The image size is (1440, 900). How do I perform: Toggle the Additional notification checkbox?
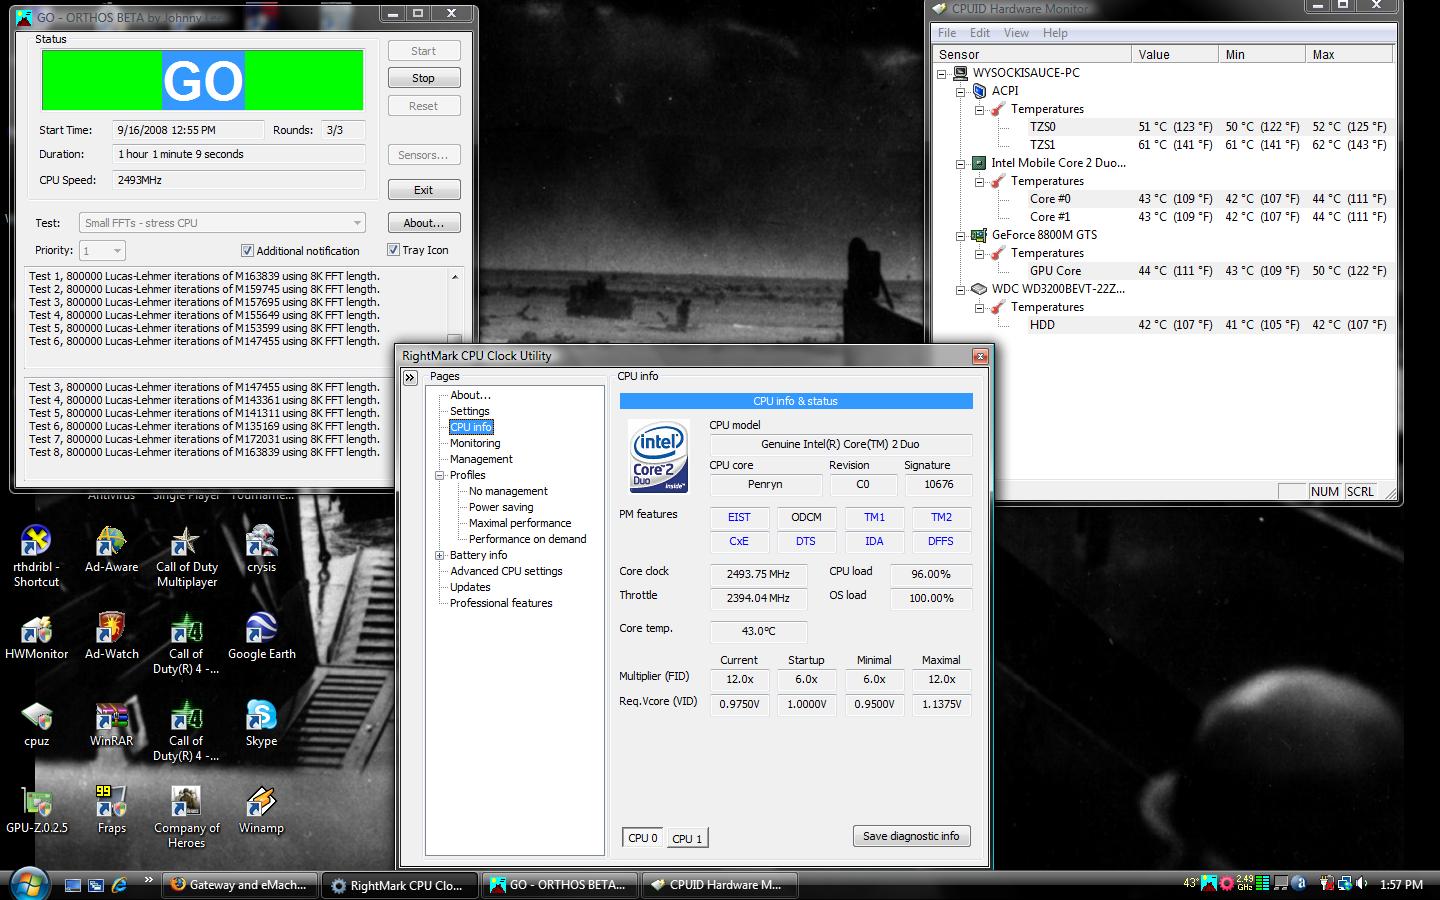click(247, 251)
